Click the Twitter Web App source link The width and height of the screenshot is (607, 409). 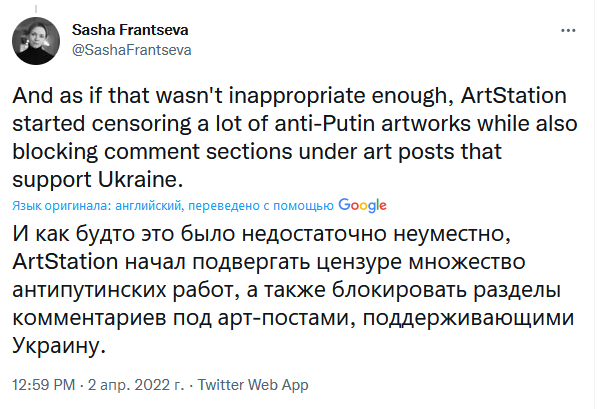coord(254,385)
